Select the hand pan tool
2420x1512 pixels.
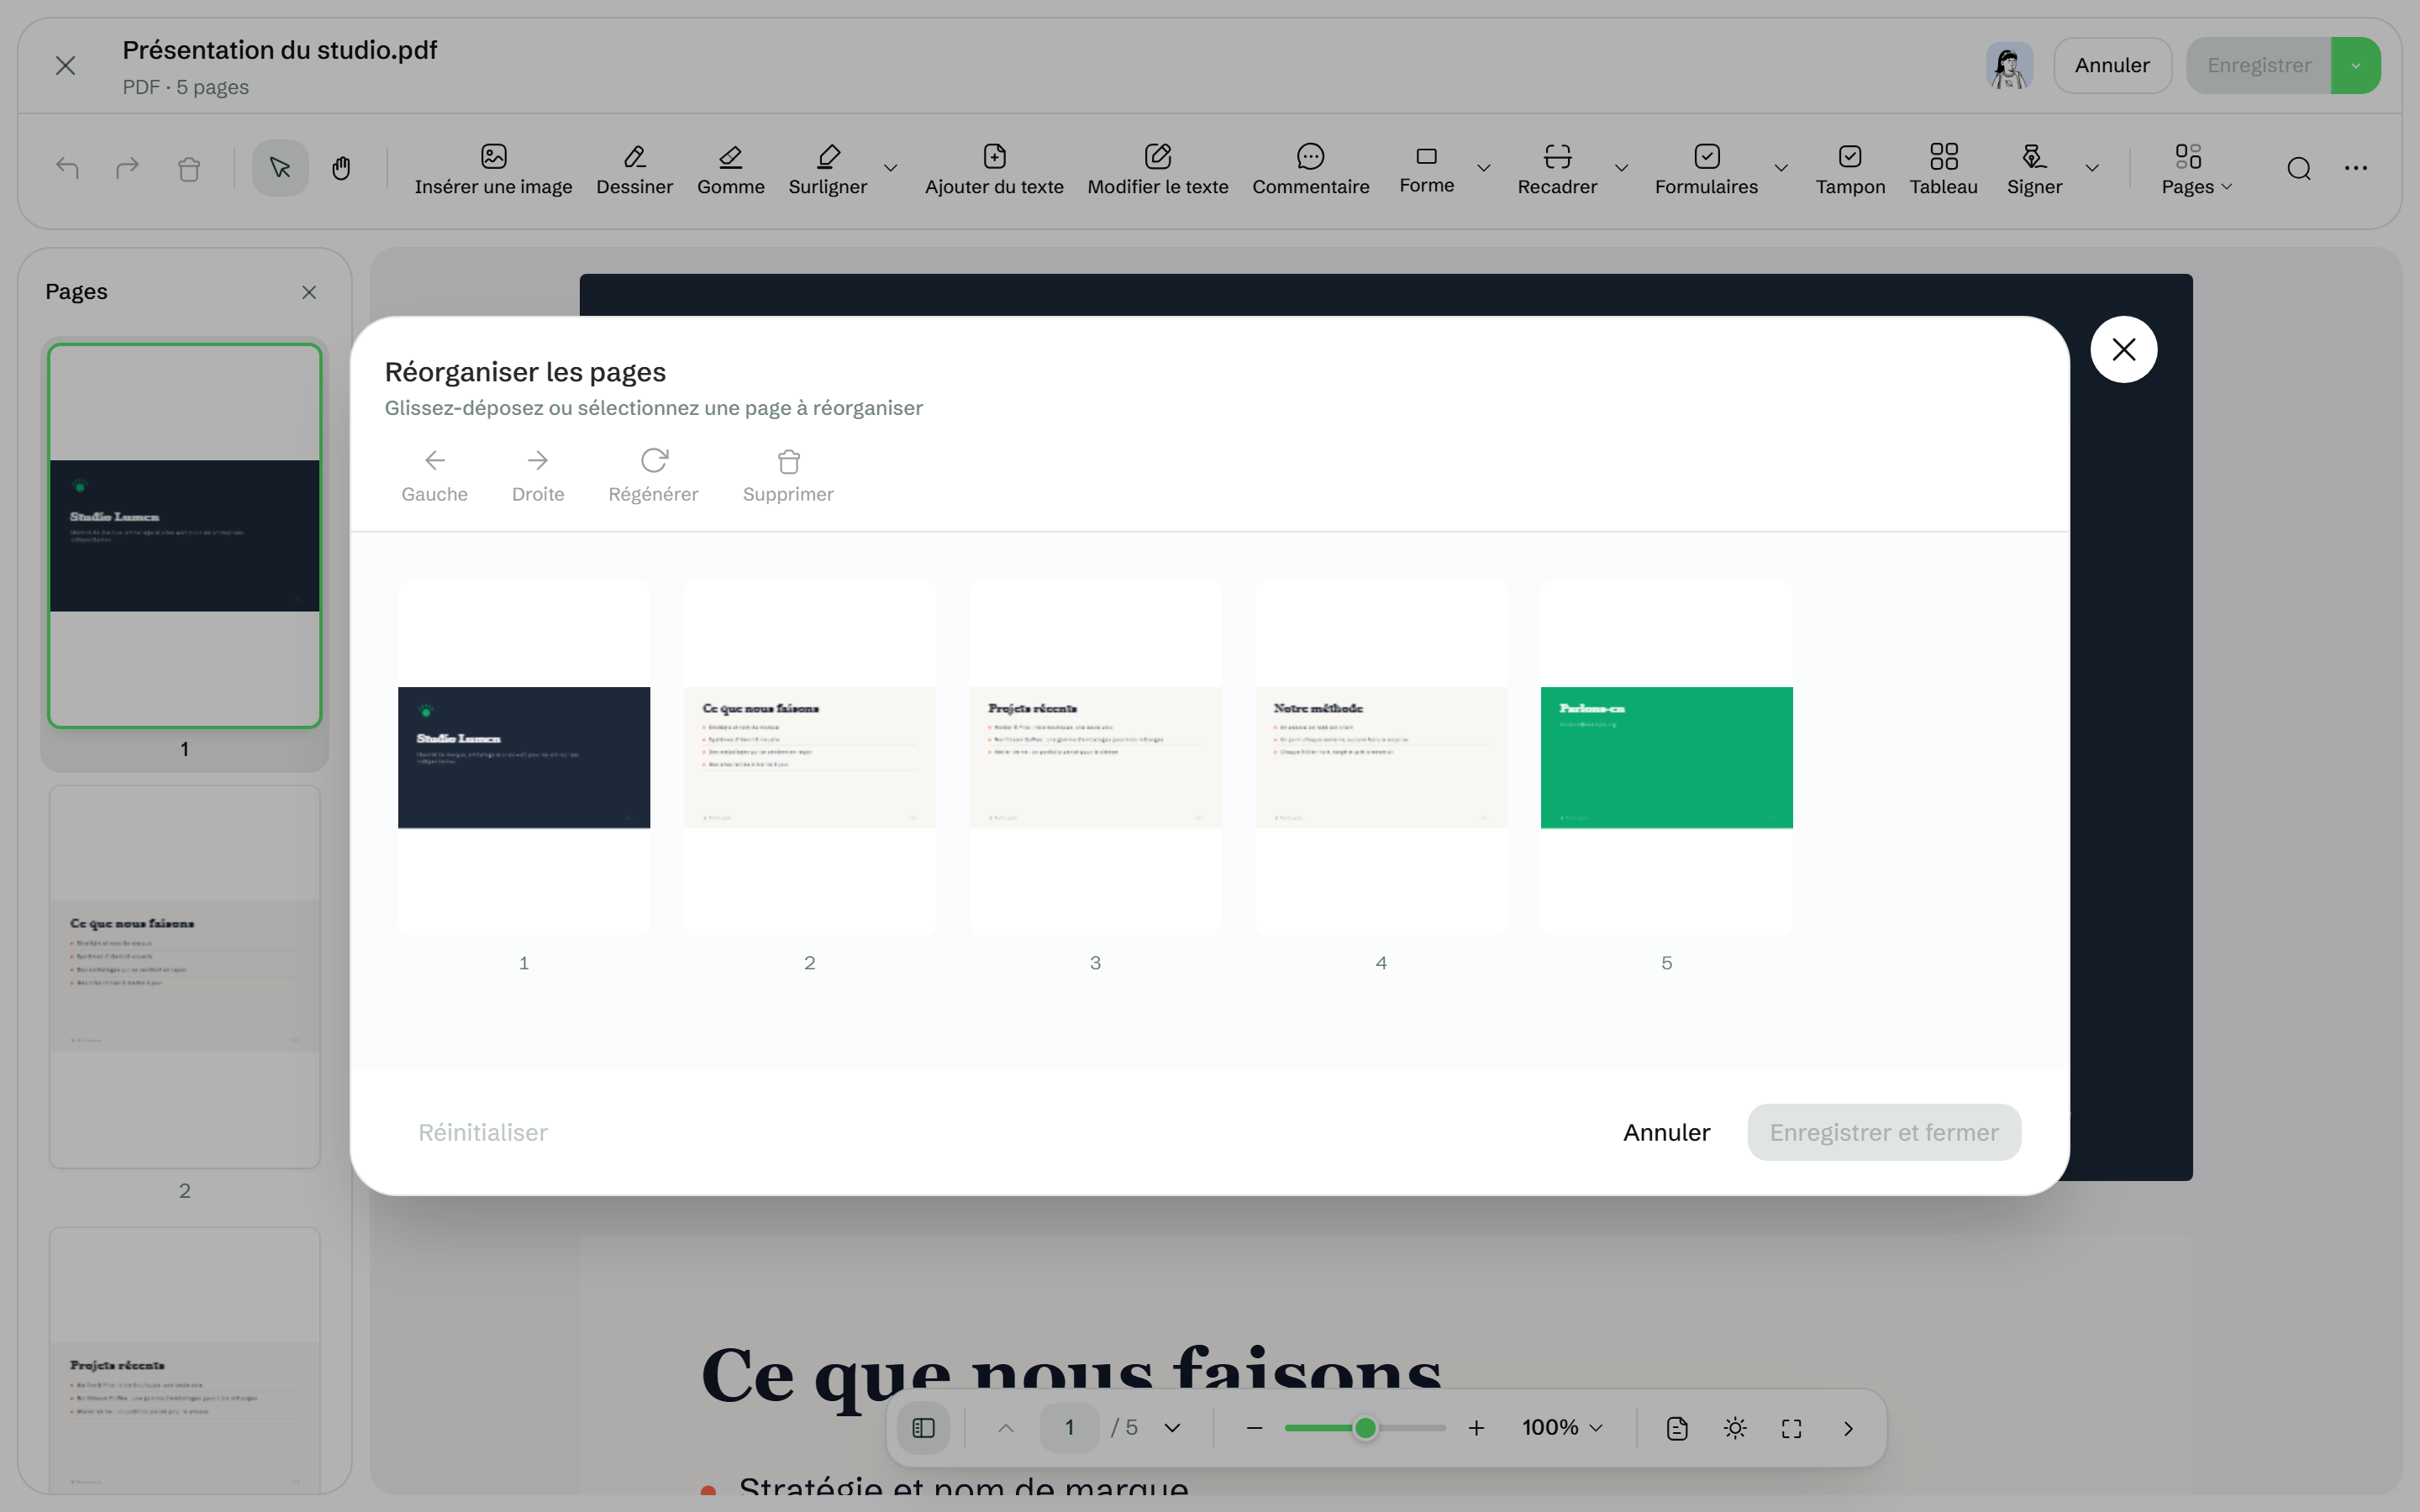(342, 168)
